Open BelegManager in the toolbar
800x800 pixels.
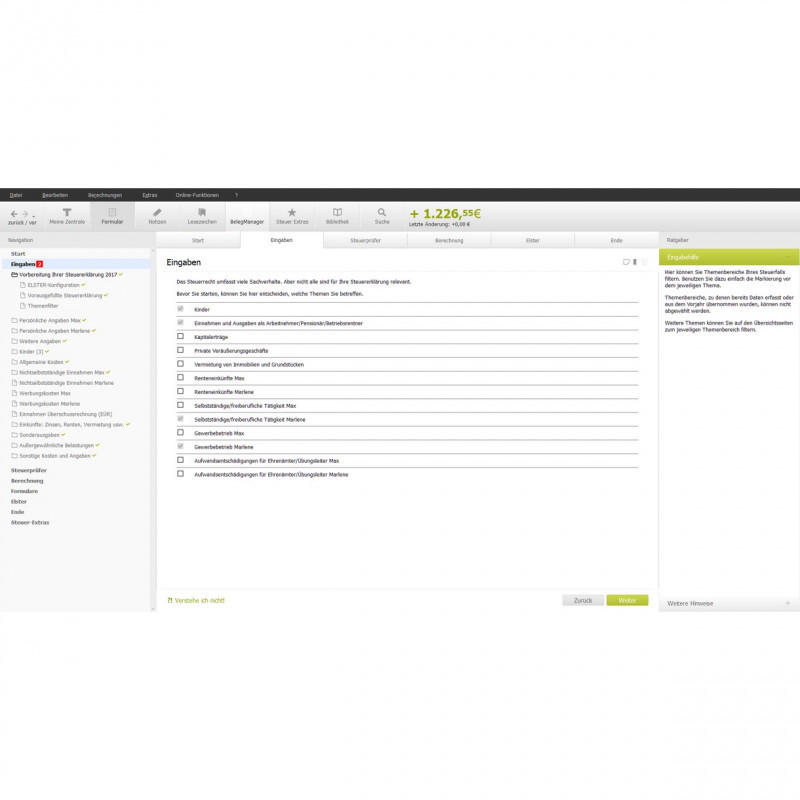(246, 221)
